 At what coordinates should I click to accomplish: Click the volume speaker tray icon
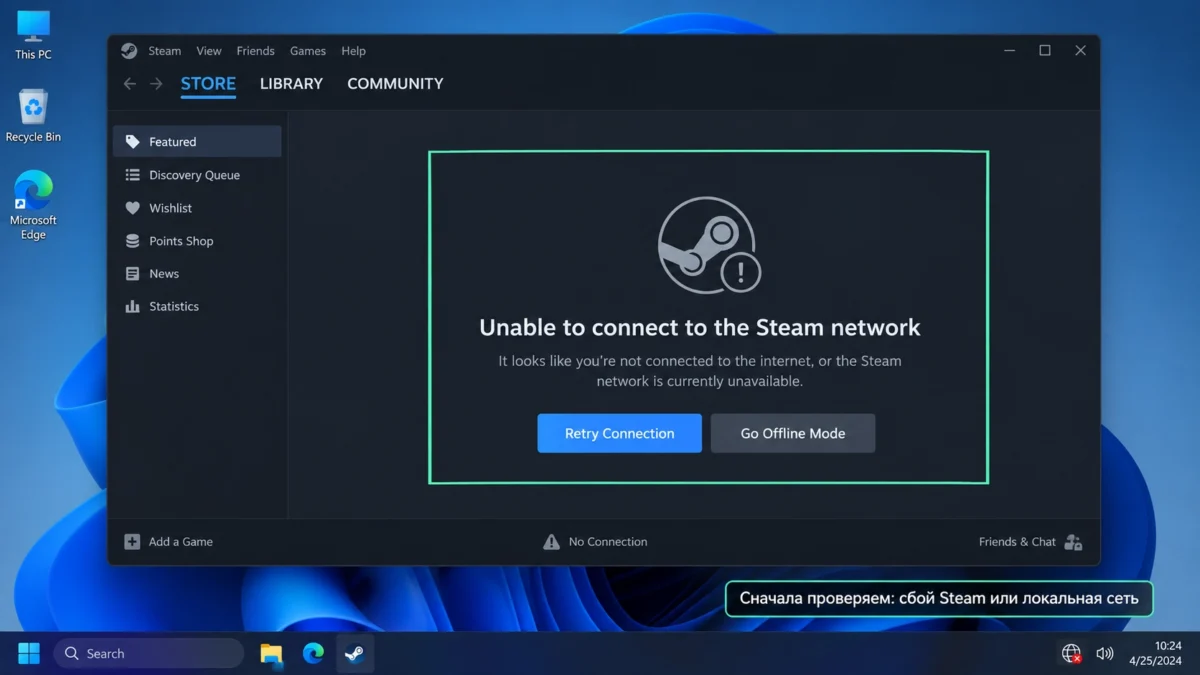pos(1104,654)
